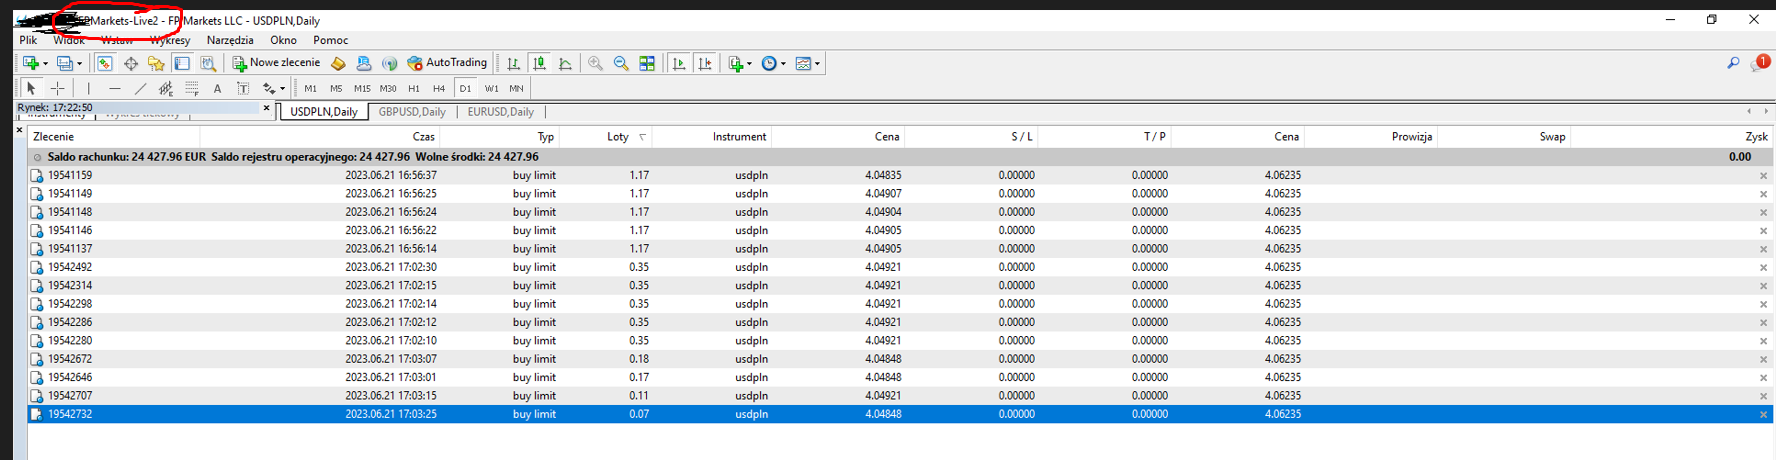Expand the Profiles dropdown arrow
Viewport: 1776px width, 460px height.
[79, 64]
